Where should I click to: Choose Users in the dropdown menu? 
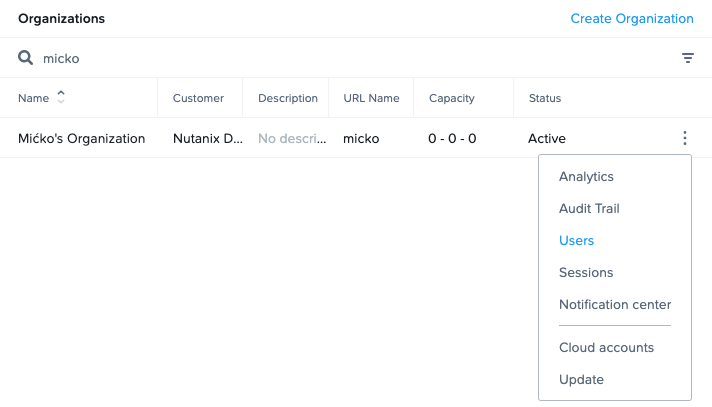click(x=576, y=240)
